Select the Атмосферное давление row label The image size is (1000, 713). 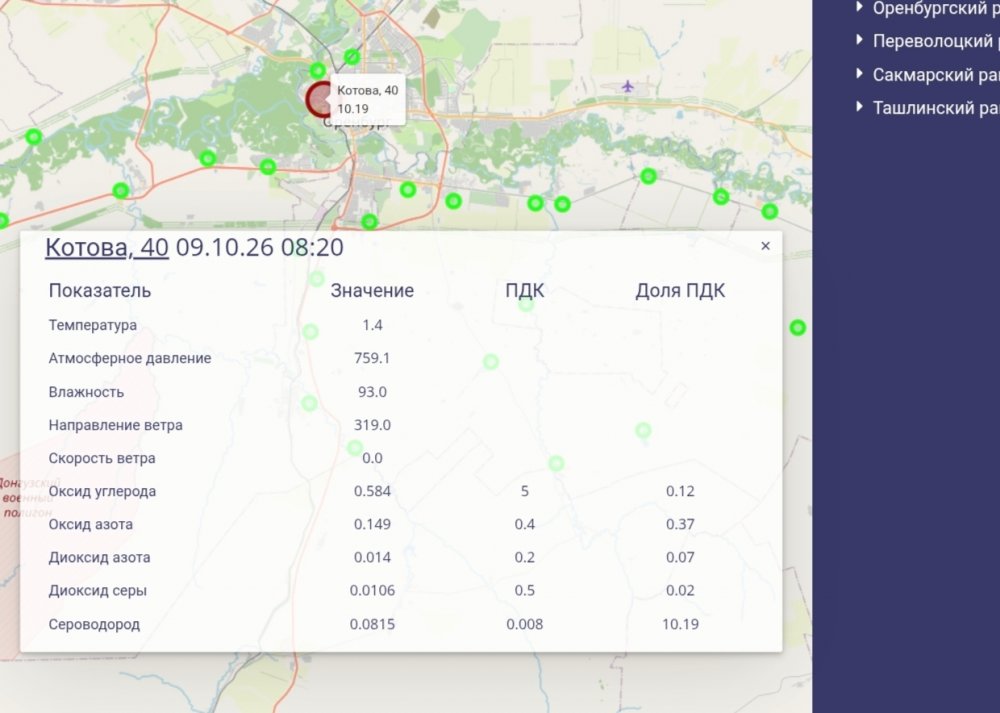129,358
